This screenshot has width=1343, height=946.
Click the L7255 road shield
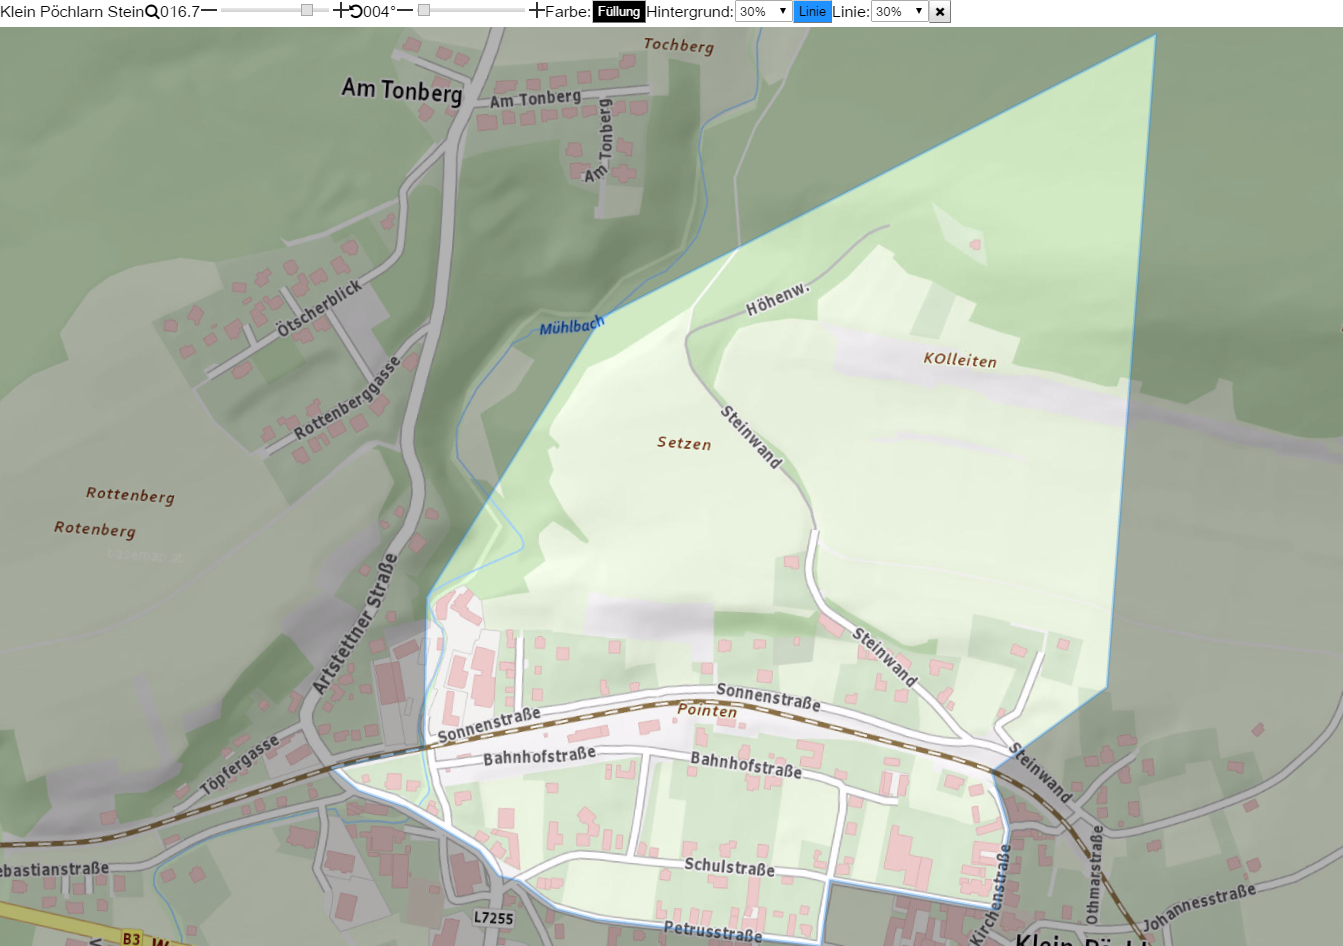pos(493,917)
